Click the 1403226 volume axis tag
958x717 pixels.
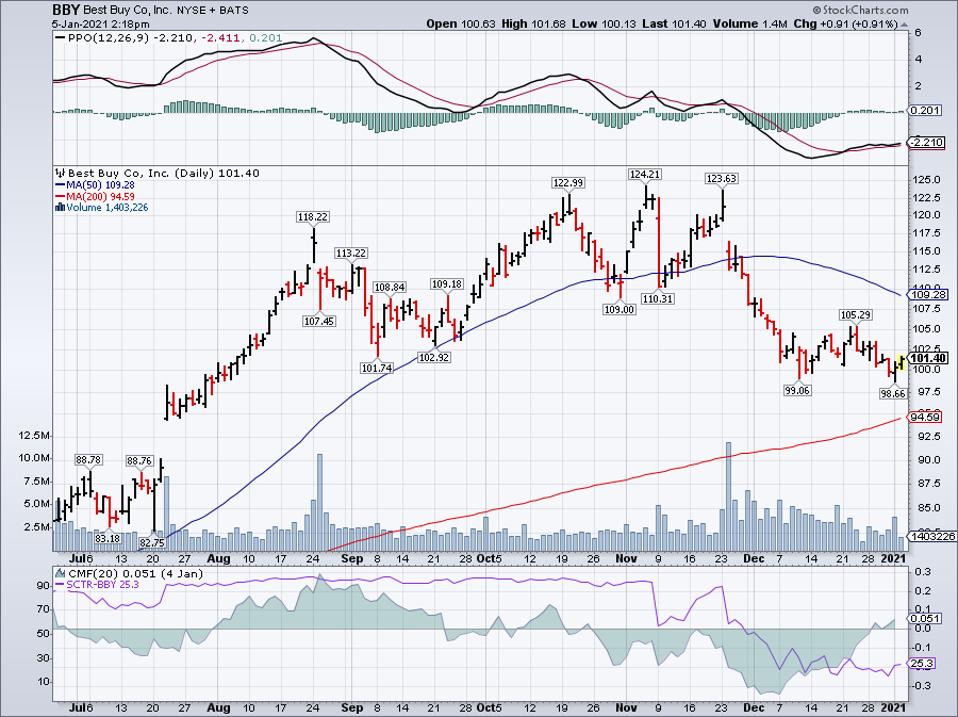(x=931, y=536)
